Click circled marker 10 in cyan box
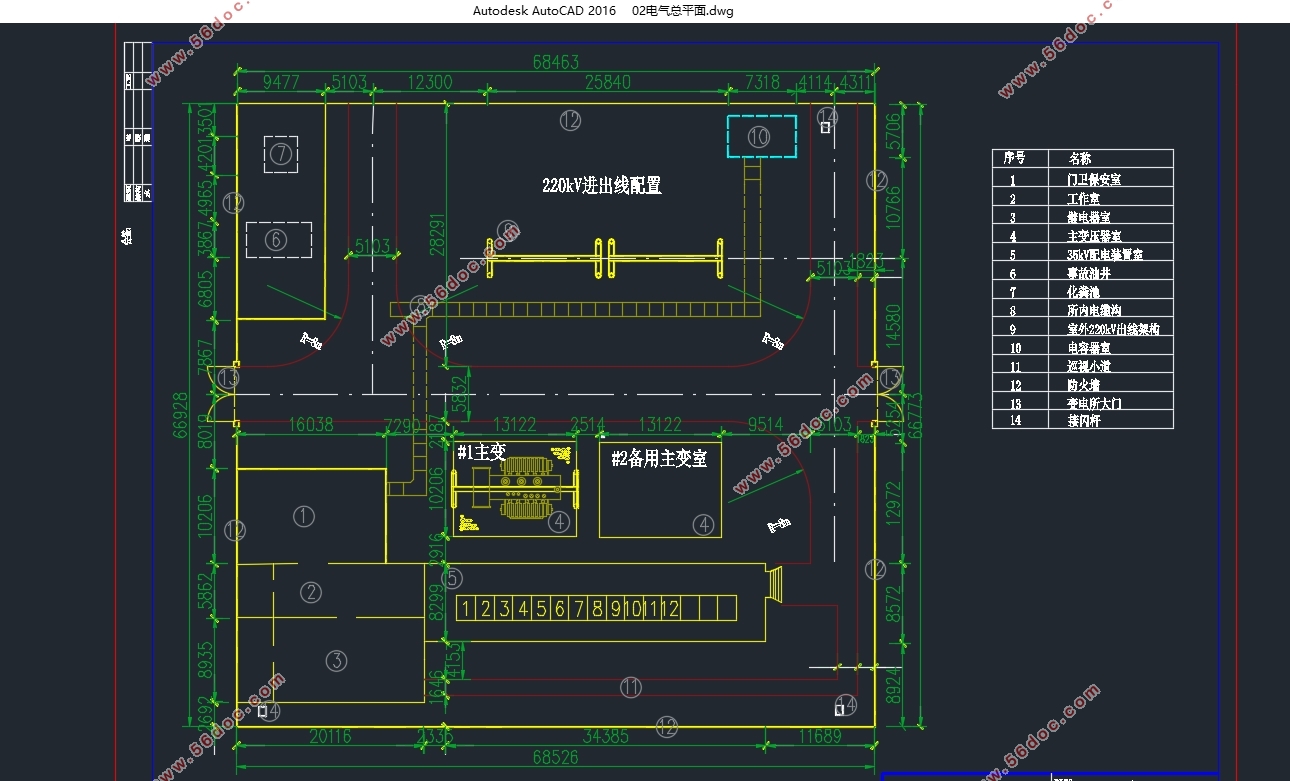 point(759,136)
